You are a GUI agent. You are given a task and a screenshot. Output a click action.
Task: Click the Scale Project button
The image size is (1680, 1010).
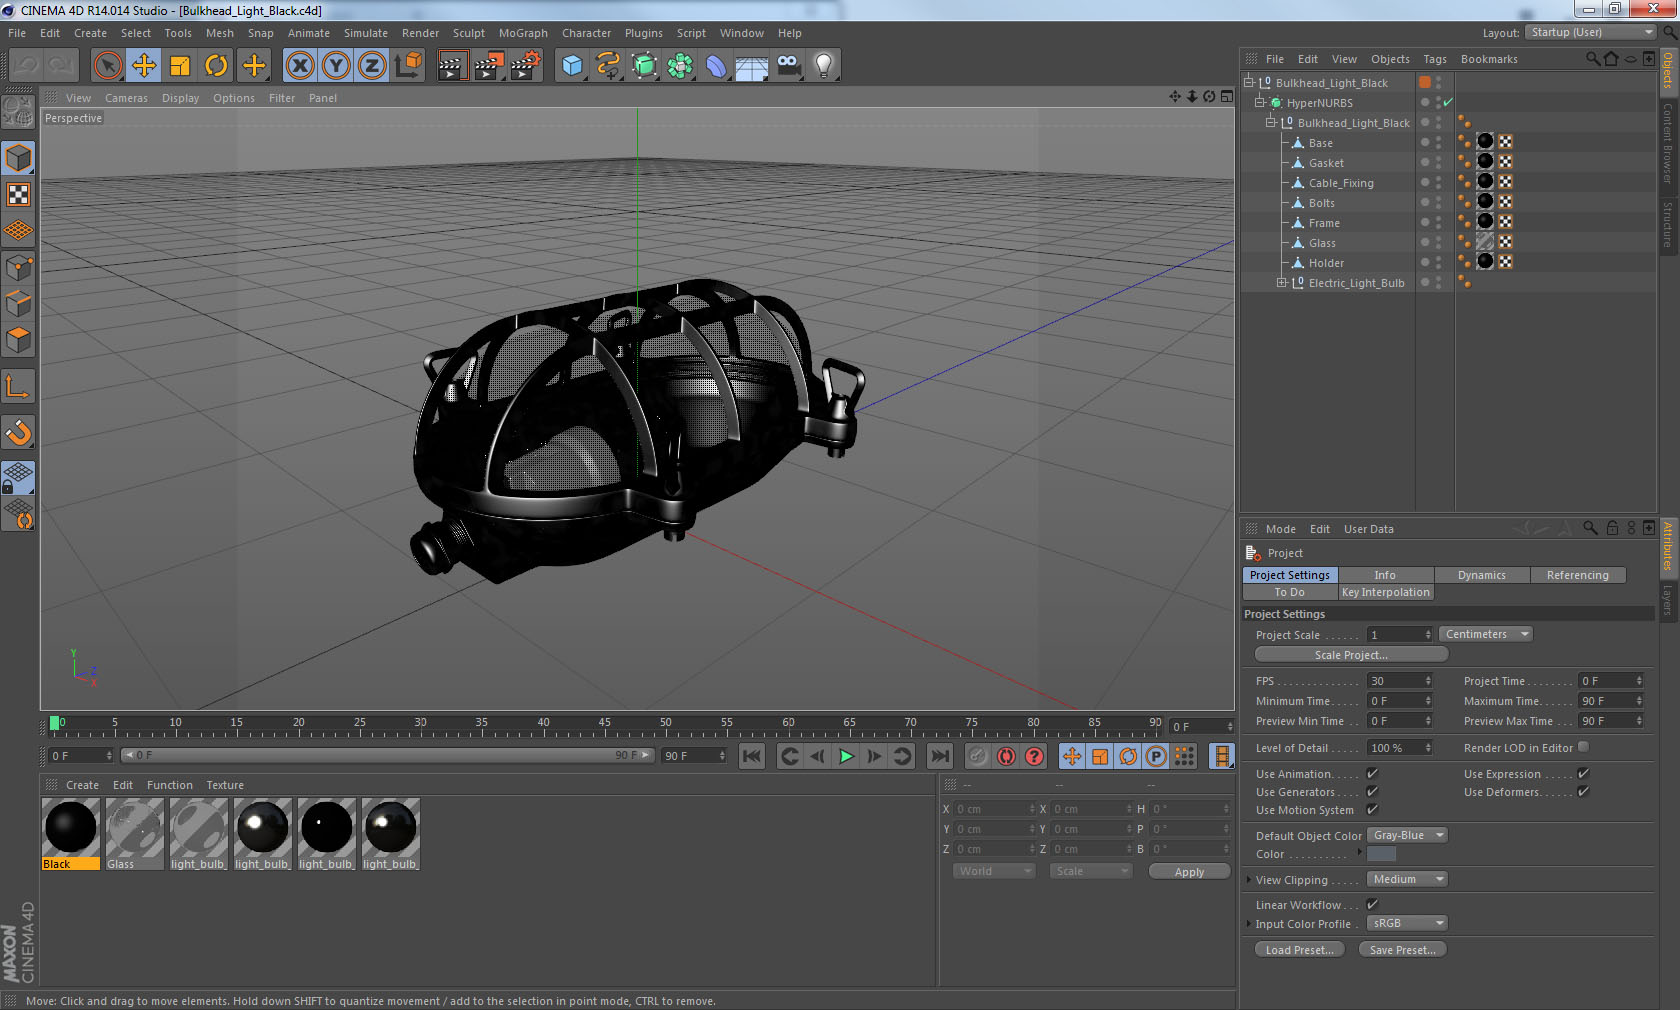pyautogui.click(x=1351, y=655)
